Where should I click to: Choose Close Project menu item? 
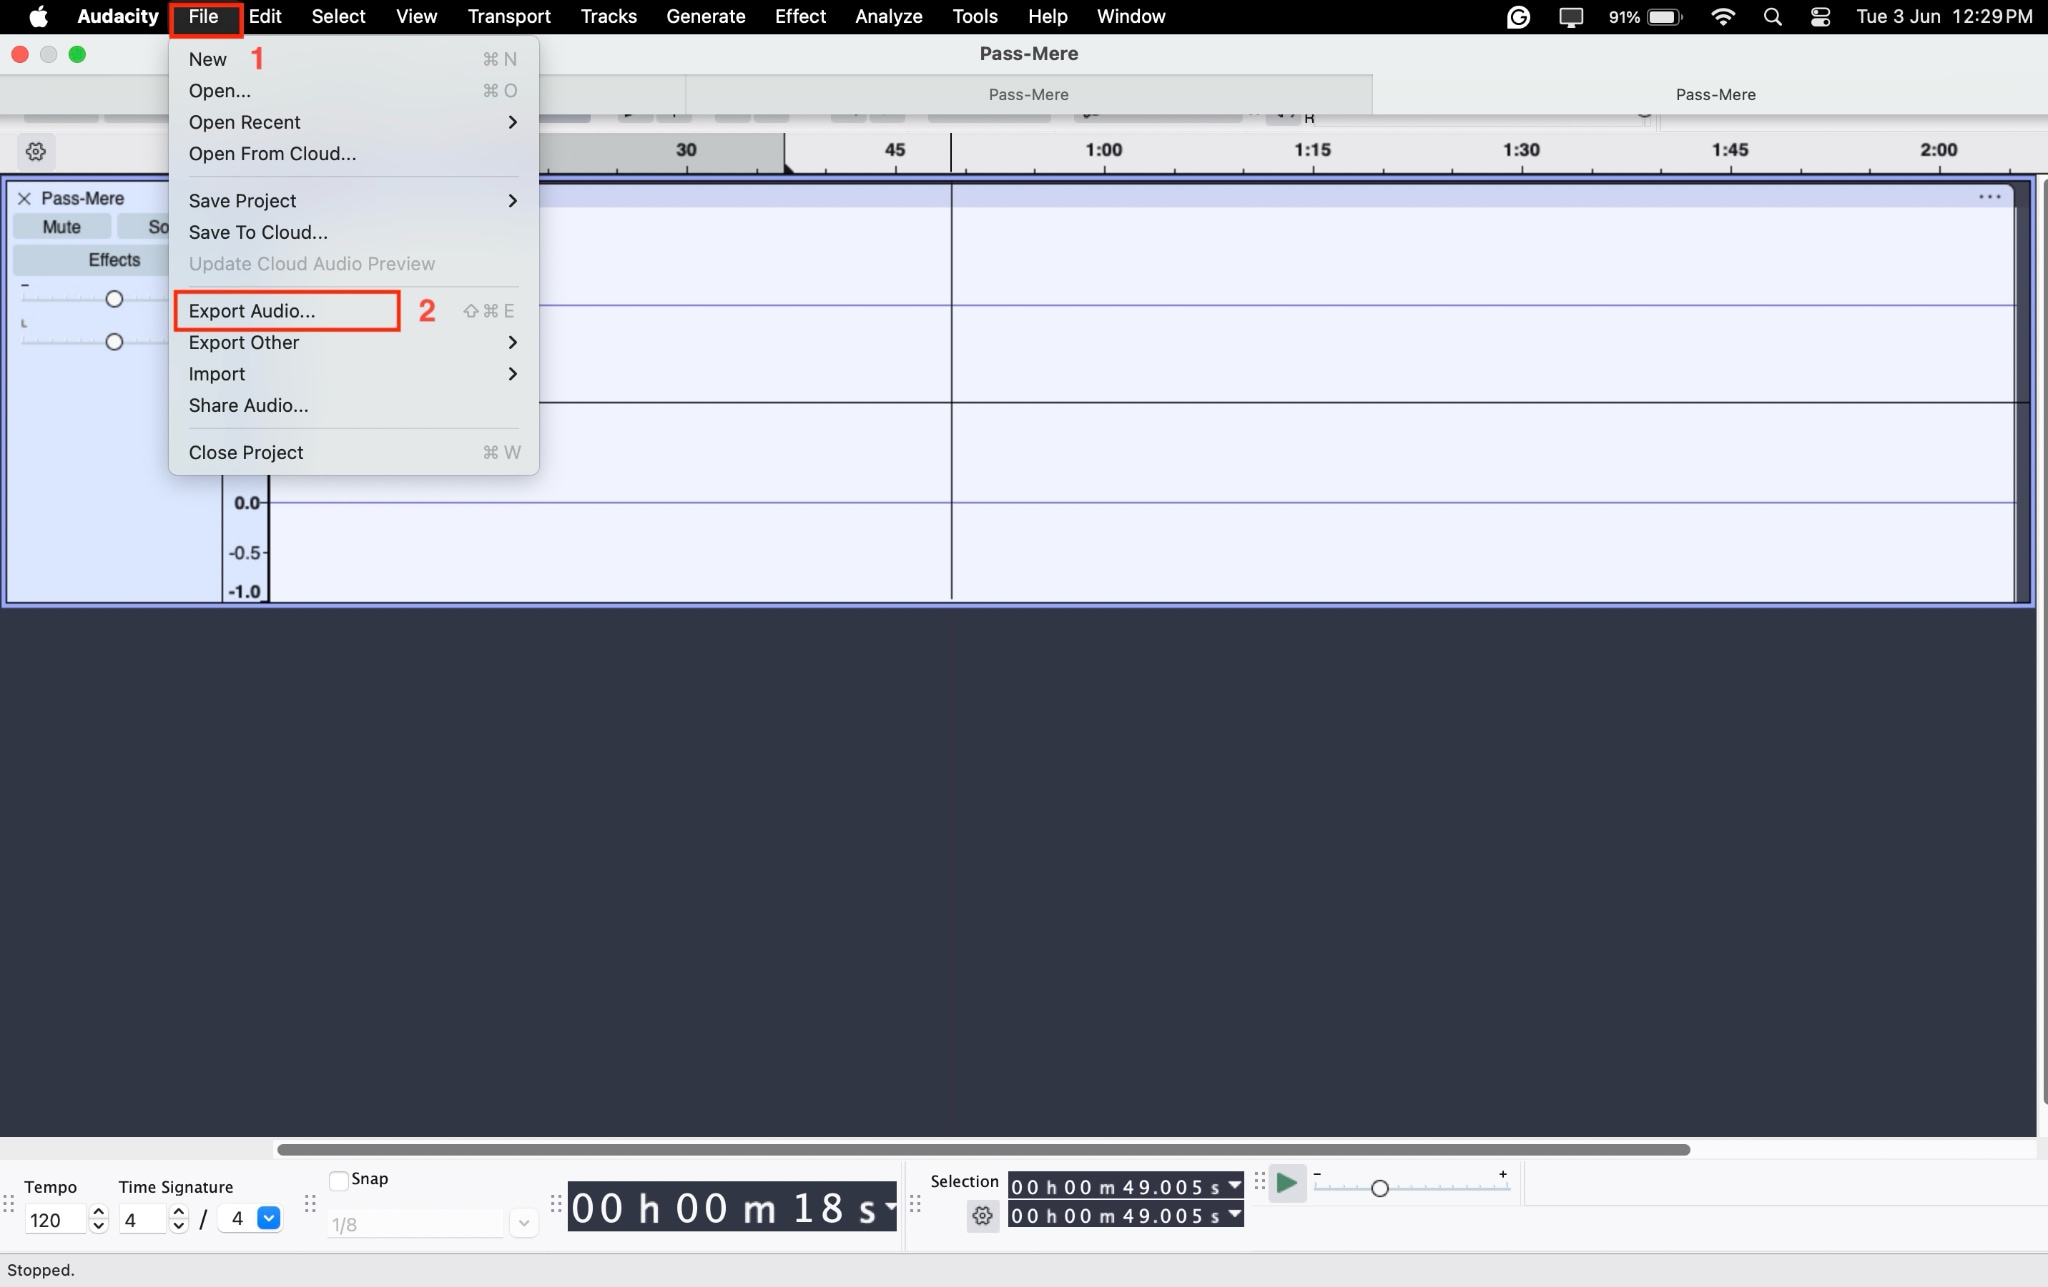[x=353, y=453]
